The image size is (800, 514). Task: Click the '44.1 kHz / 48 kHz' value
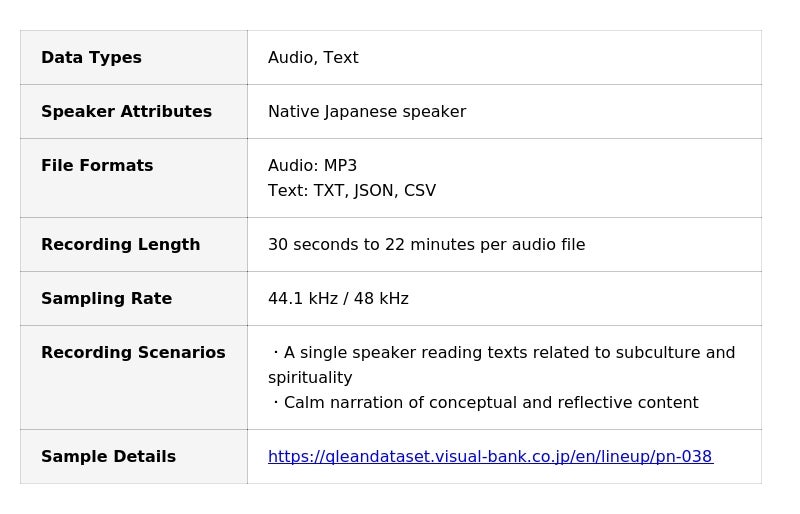[338, 299]
